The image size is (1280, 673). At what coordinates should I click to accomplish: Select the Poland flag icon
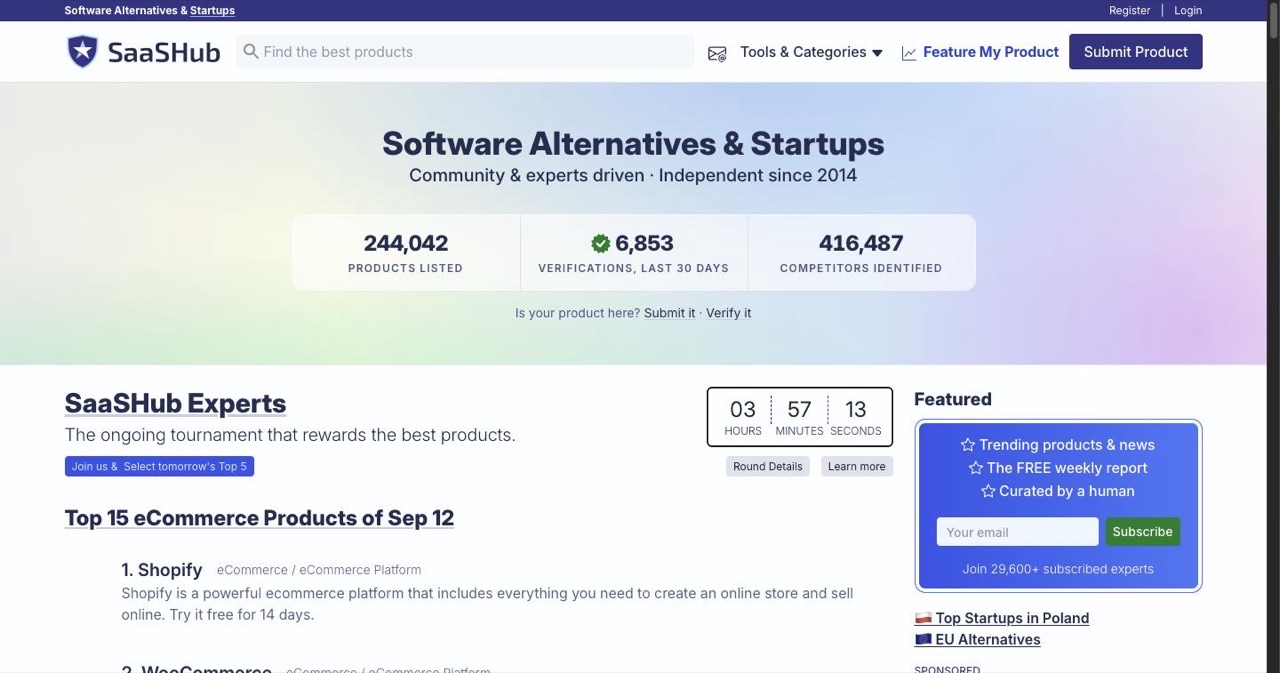point(923,618)
